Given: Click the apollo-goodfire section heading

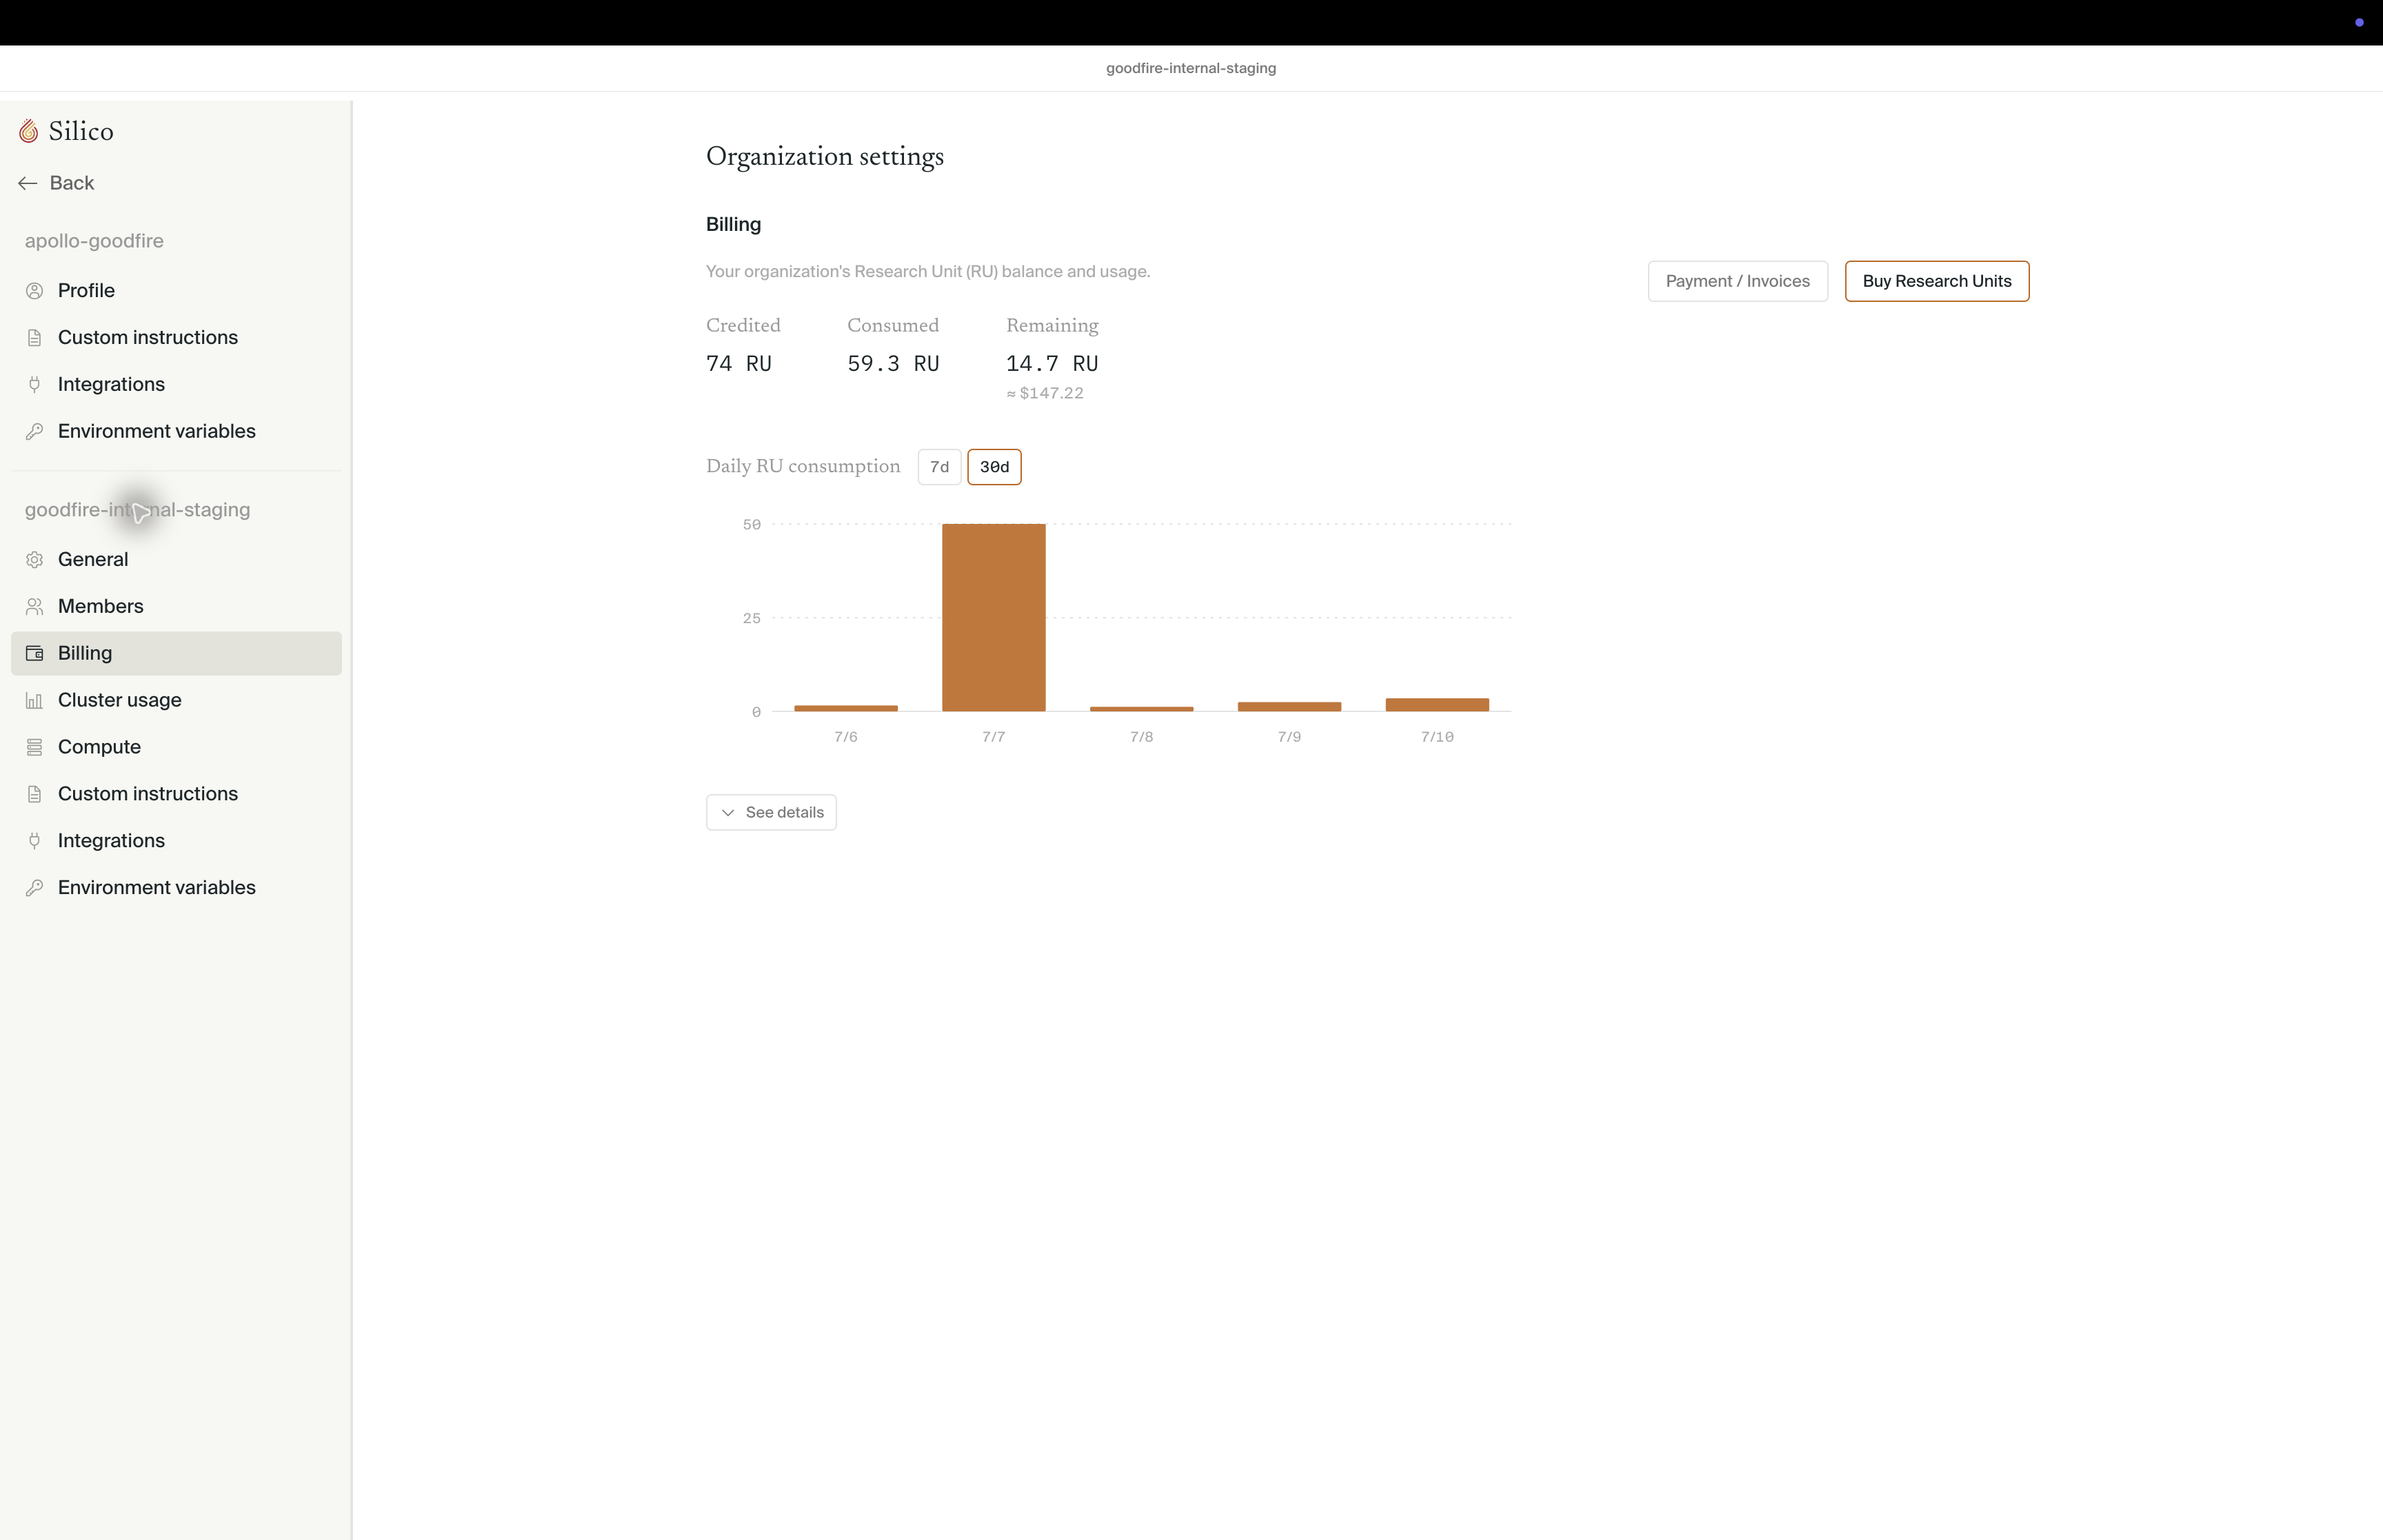Looking at the screenshot, I should [x=94, y=241].
